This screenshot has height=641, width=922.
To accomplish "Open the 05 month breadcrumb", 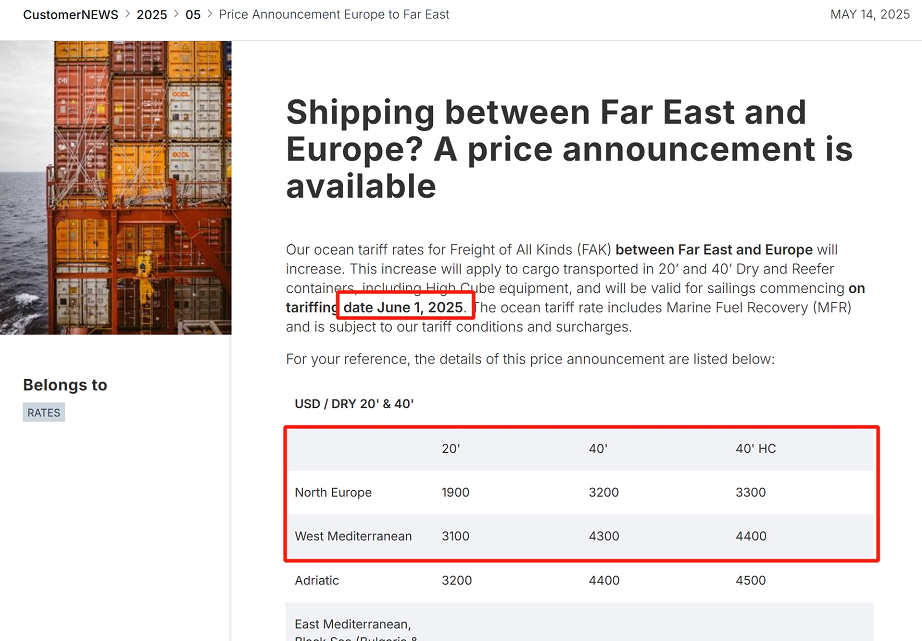I will click(193, 15).
